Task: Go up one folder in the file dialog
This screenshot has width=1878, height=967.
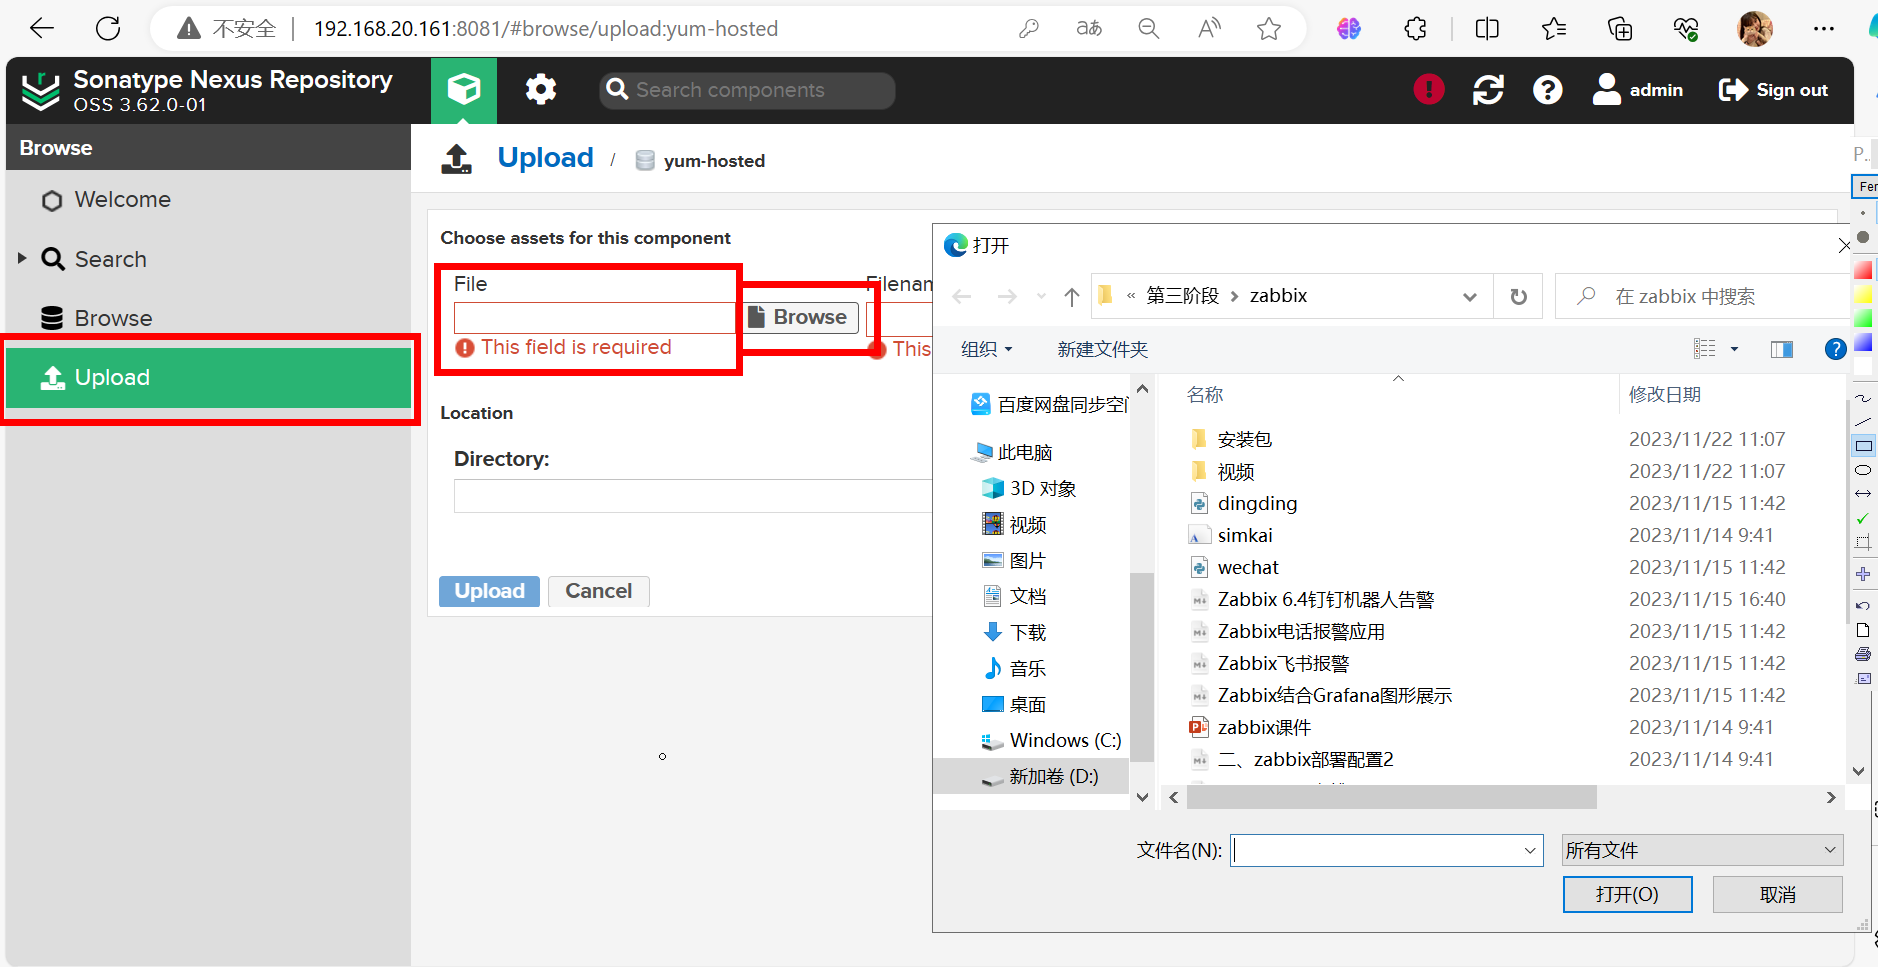Action: [1072, 297]
